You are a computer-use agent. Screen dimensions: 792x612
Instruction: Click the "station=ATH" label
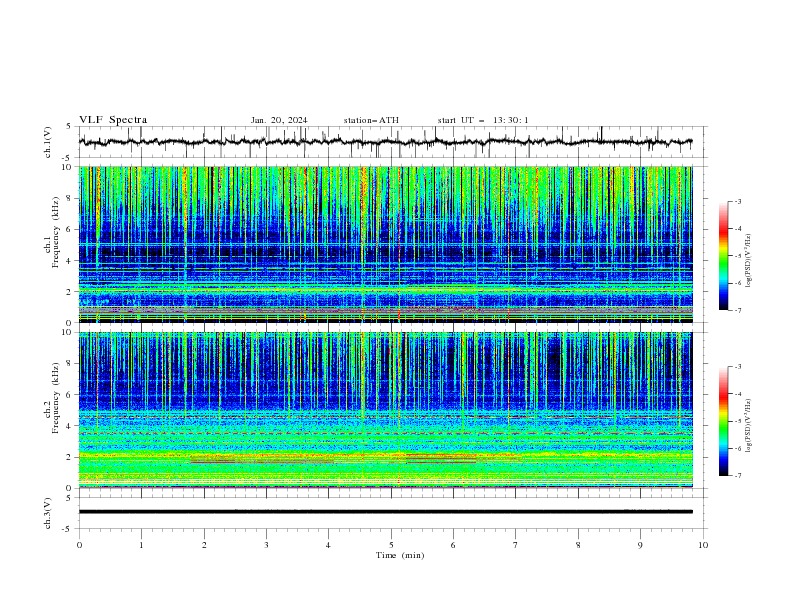[x=371, y=120]
